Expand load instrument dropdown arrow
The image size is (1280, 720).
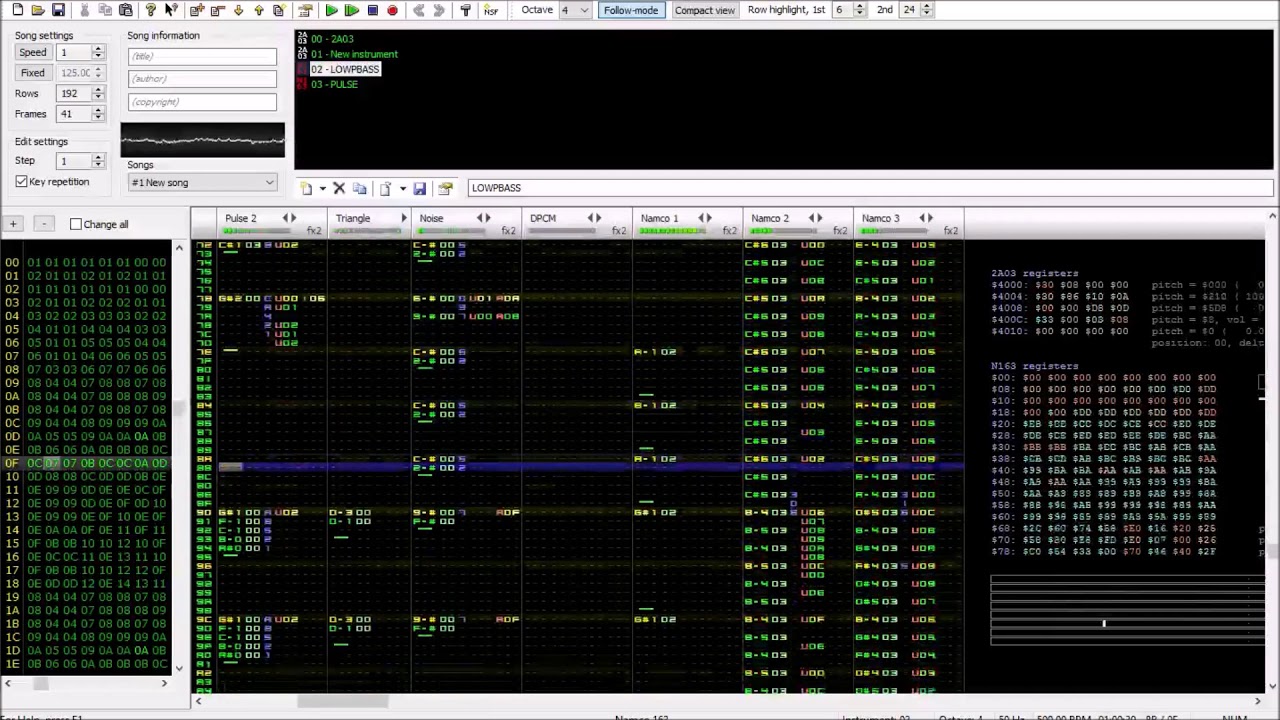[402, 188]
